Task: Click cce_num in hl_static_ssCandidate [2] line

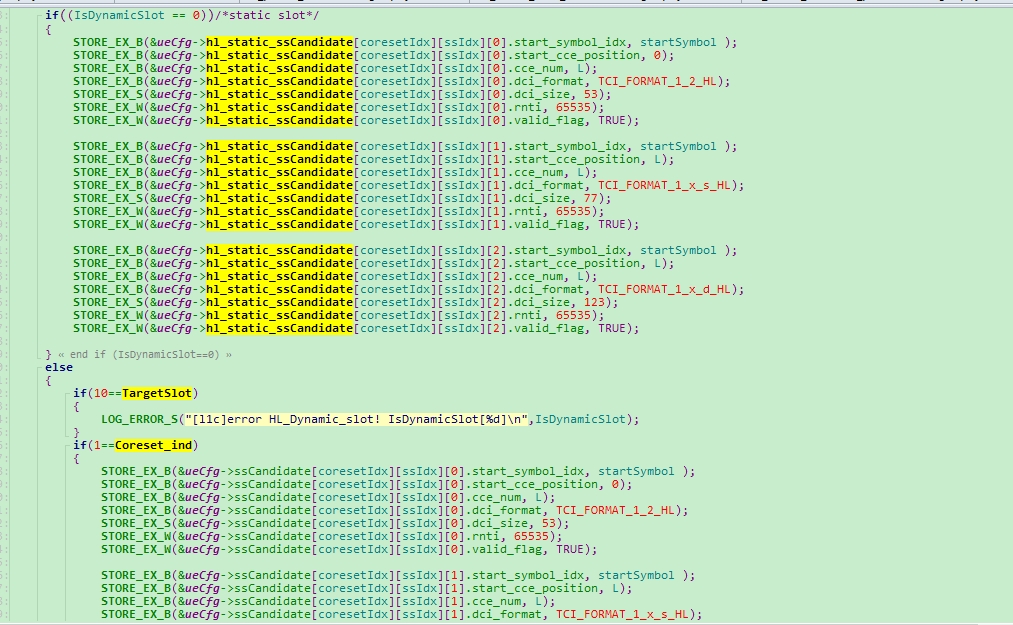Action: pyautogui.click(x=539, y=277)
